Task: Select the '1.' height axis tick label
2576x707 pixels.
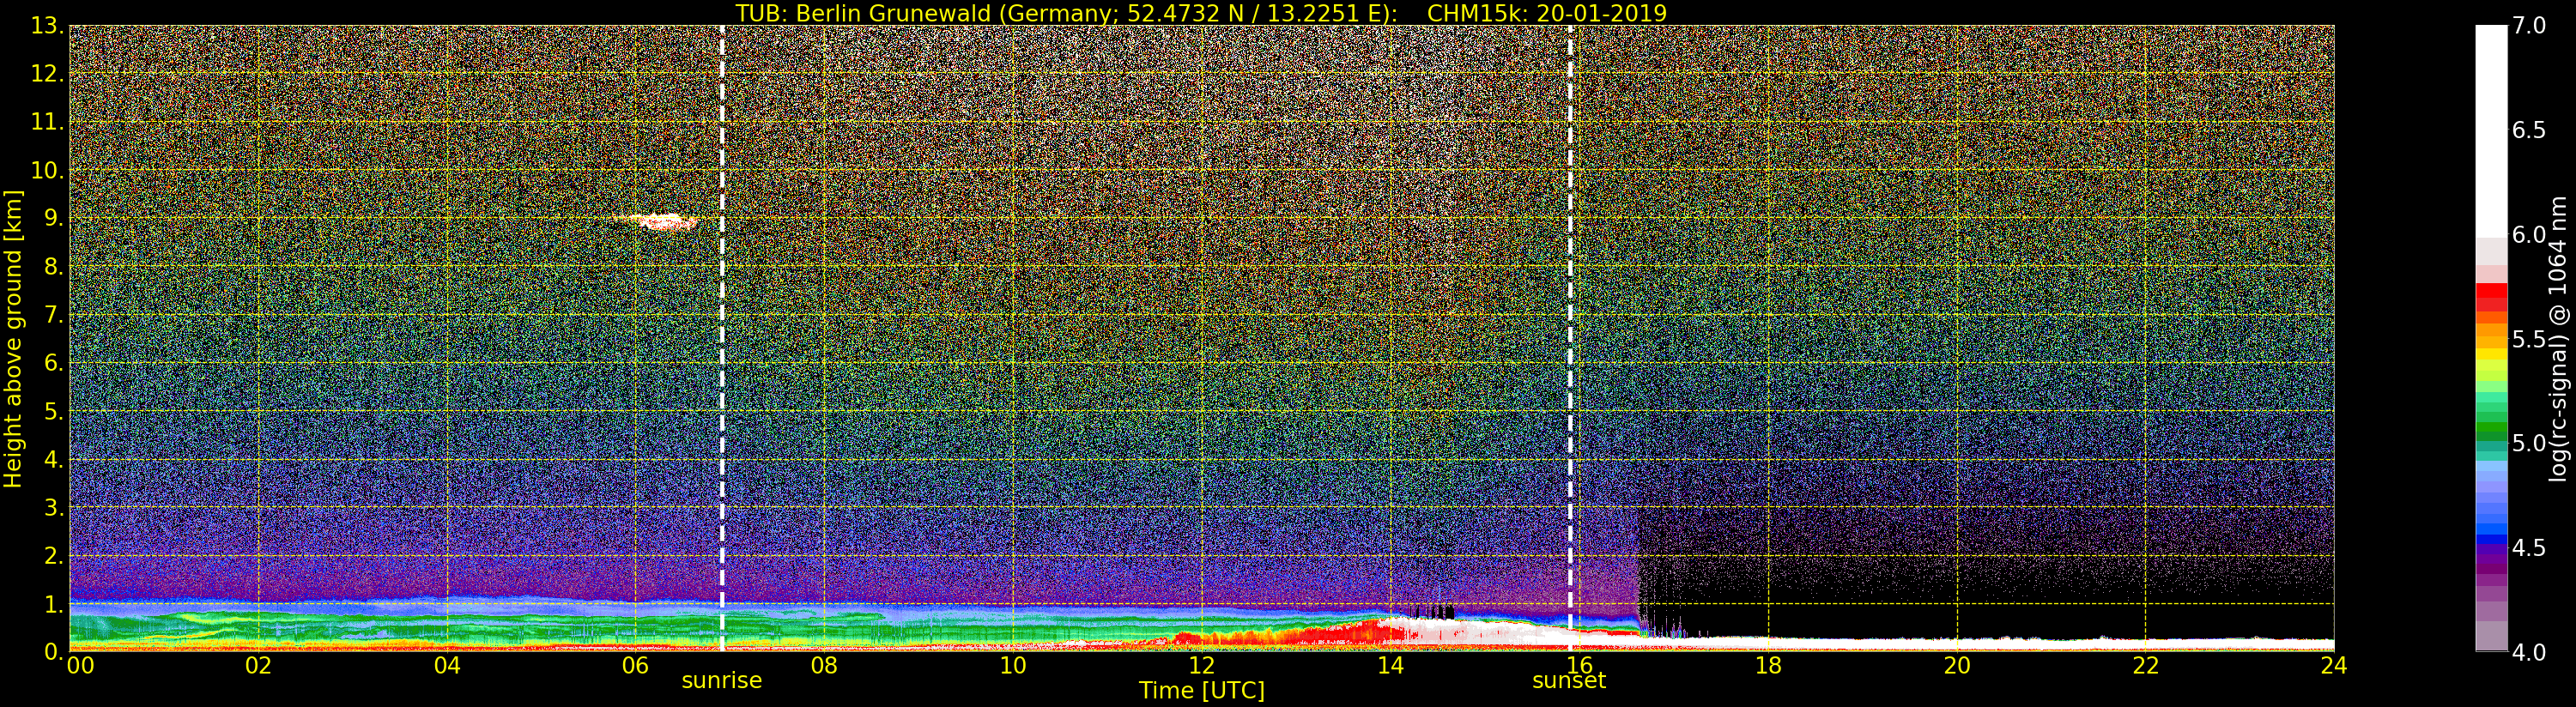Action: coord(54,603)
